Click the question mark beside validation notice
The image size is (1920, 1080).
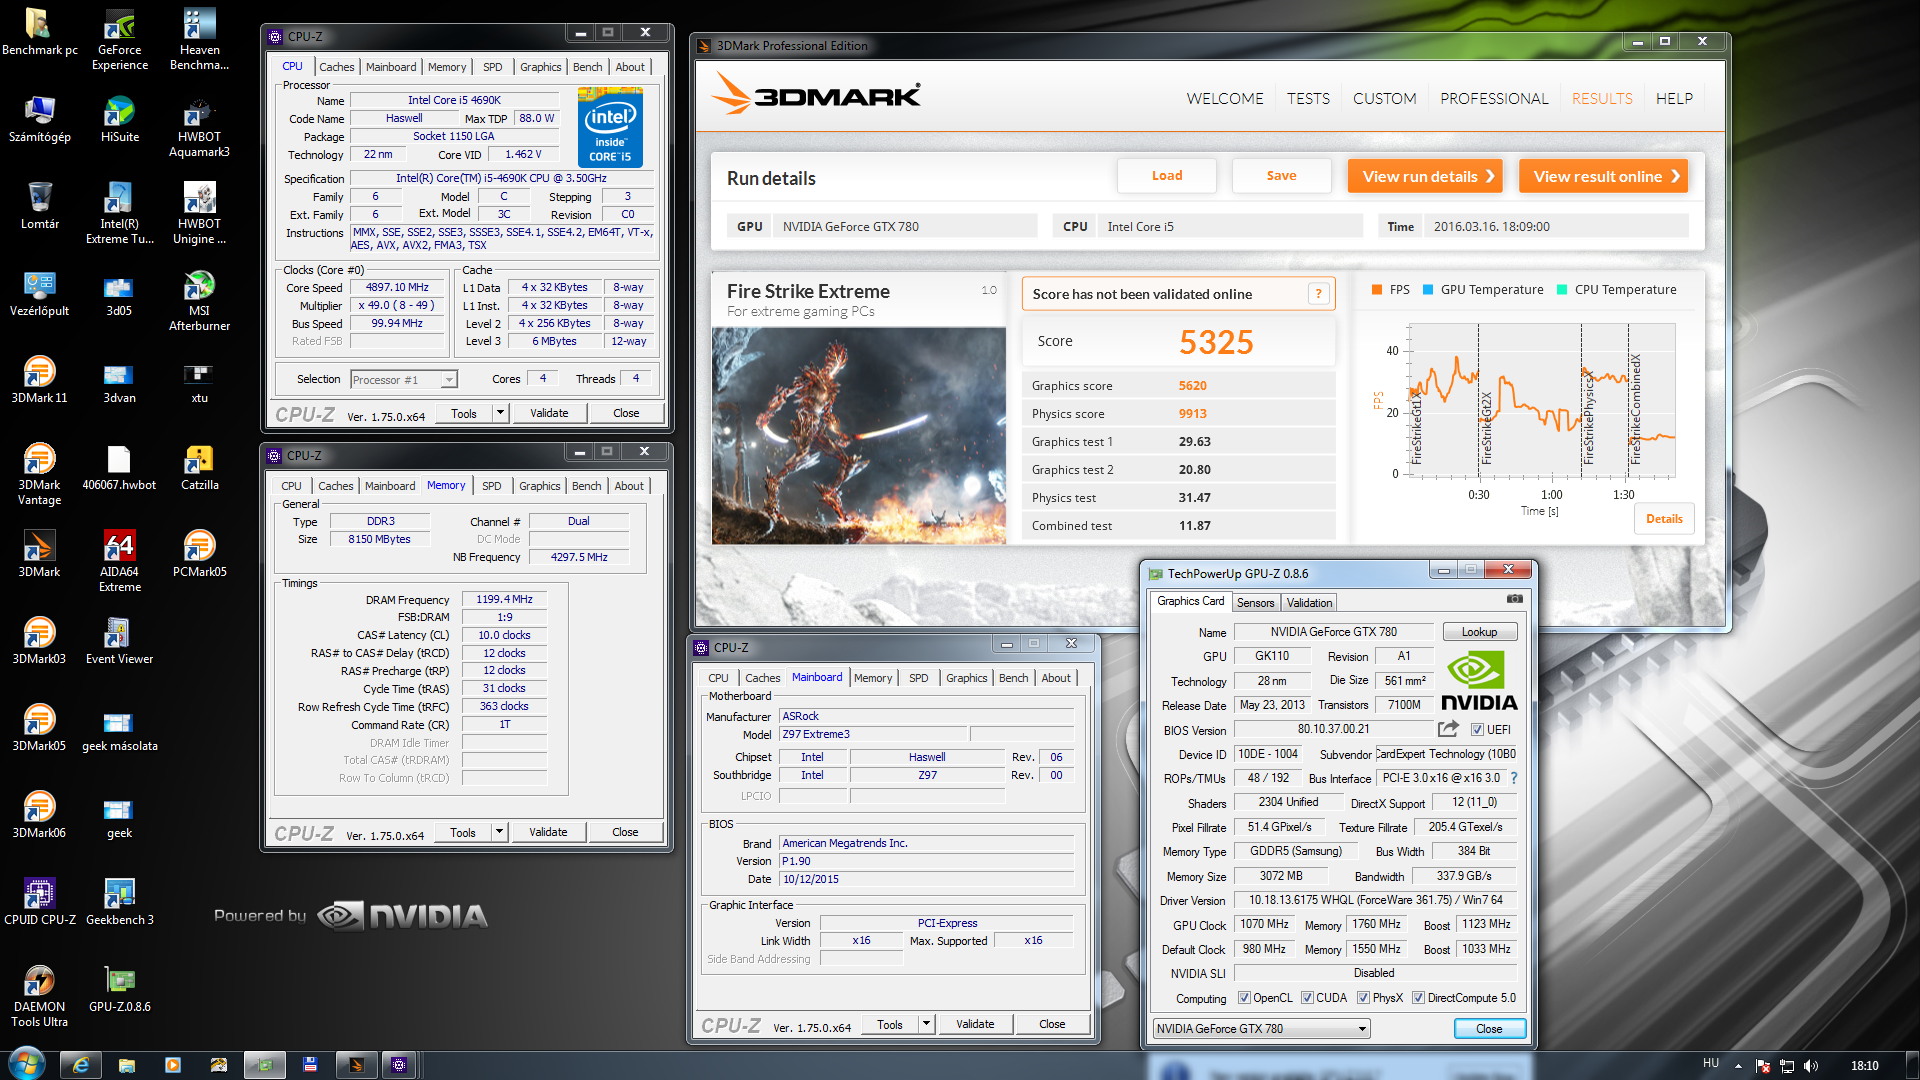pyautogui.click(x=1319, y=294)
